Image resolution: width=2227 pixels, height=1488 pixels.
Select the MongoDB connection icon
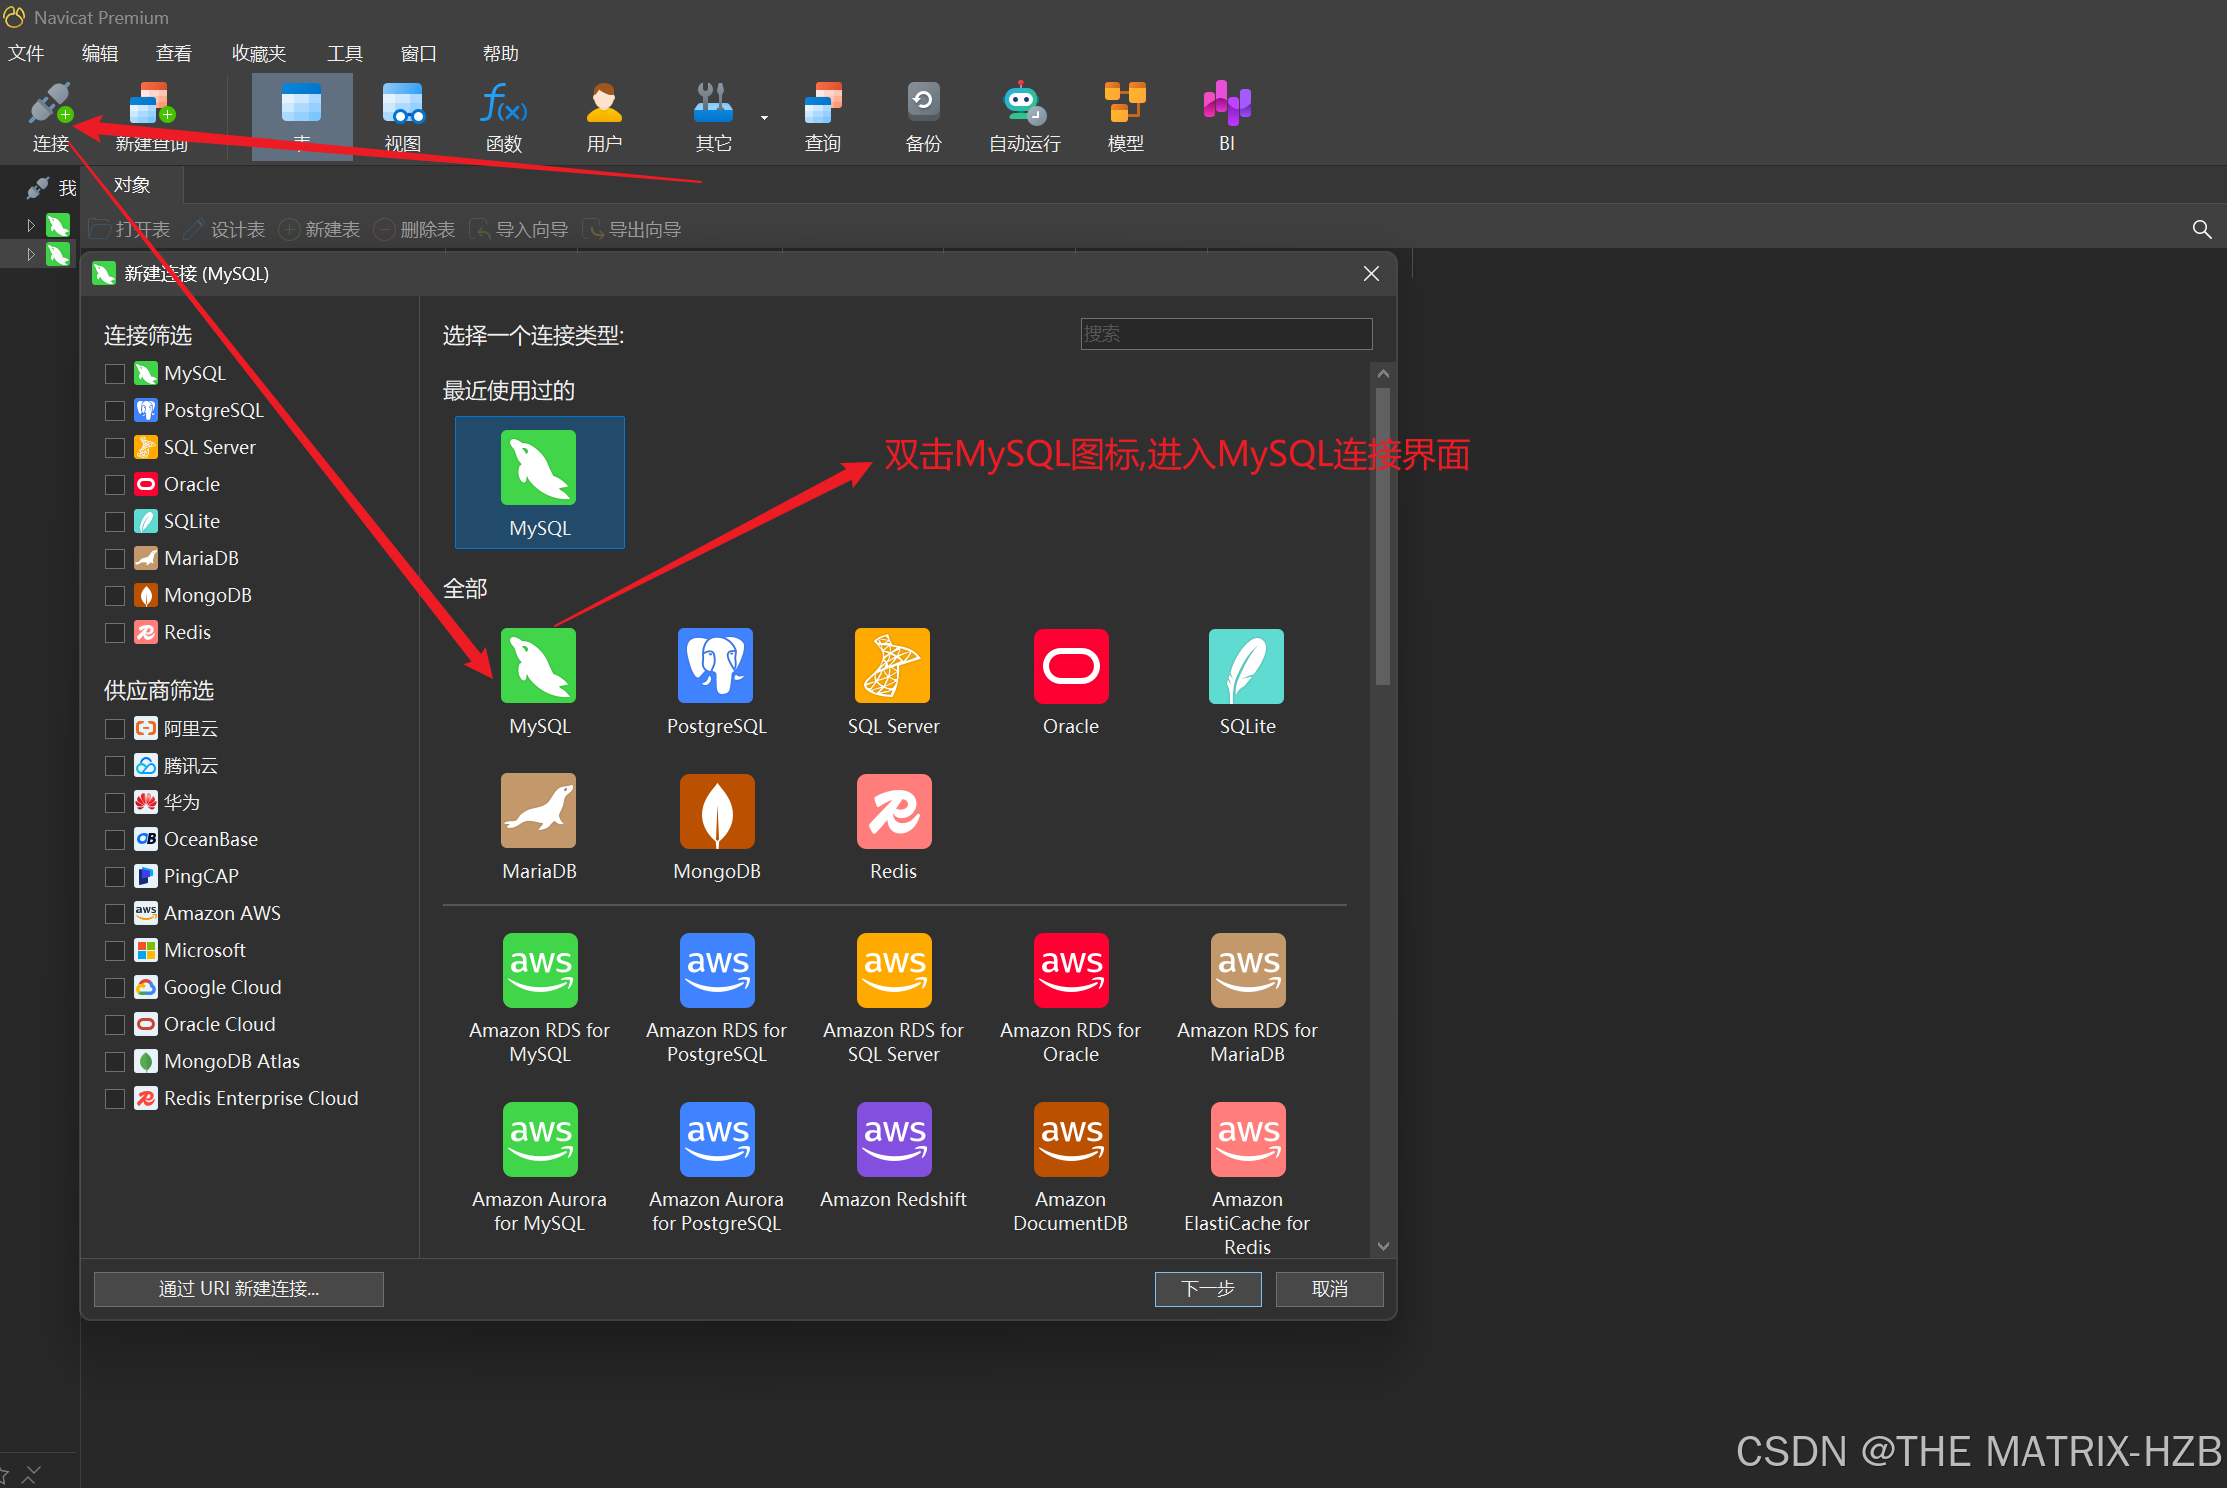pyautogui.click(x=716, y=811)
